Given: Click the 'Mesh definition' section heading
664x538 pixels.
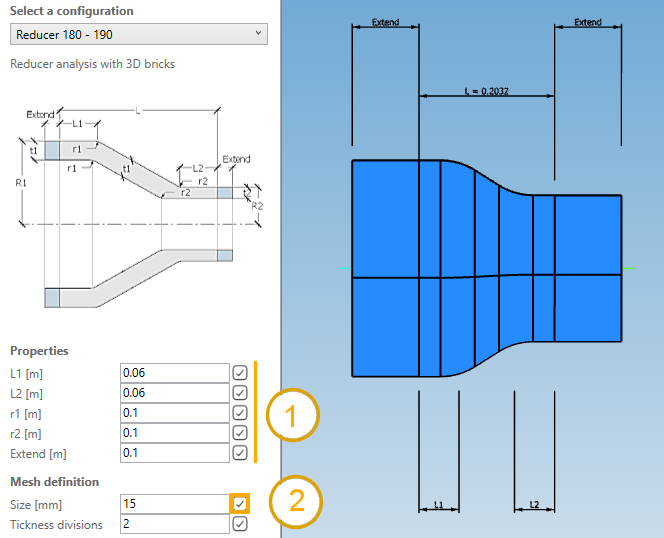Looking at the screenshot, I should click(55, 482).
